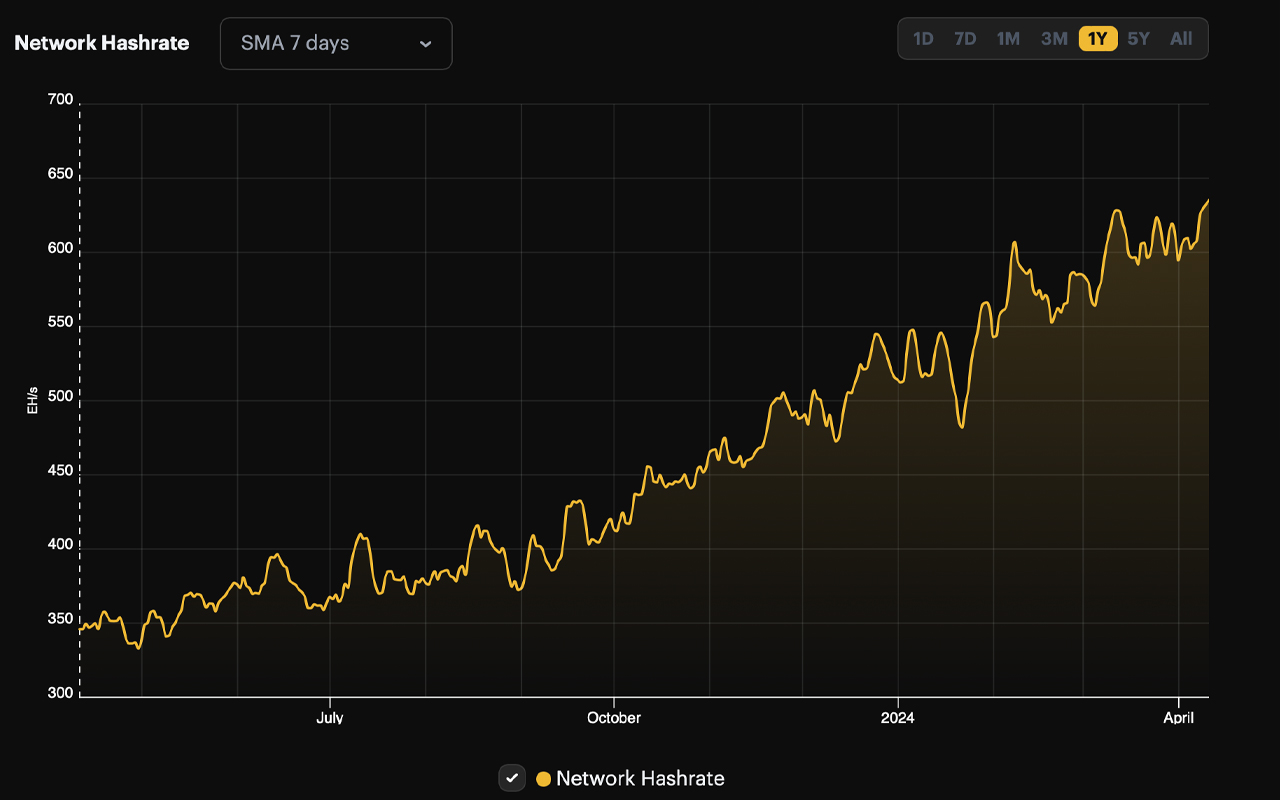Select the 1M range button
Screen dimensions: 1280x800
coord(1007,38)
